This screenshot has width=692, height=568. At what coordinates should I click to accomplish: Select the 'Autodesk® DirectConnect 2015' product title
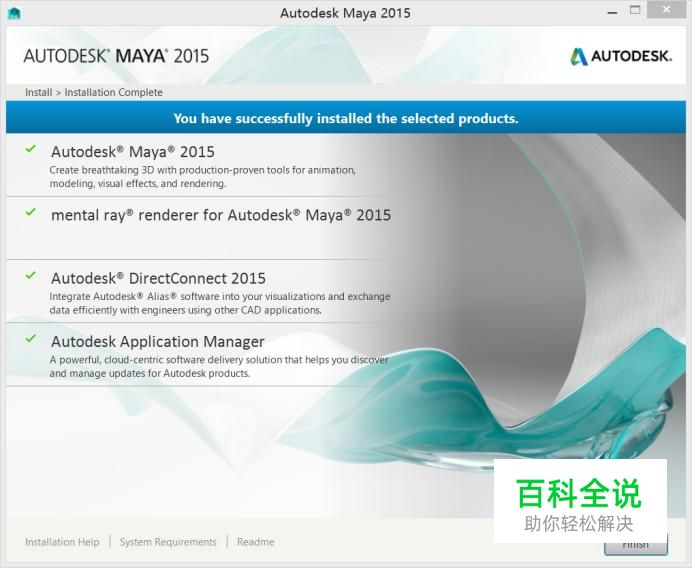tap(158, 278)
